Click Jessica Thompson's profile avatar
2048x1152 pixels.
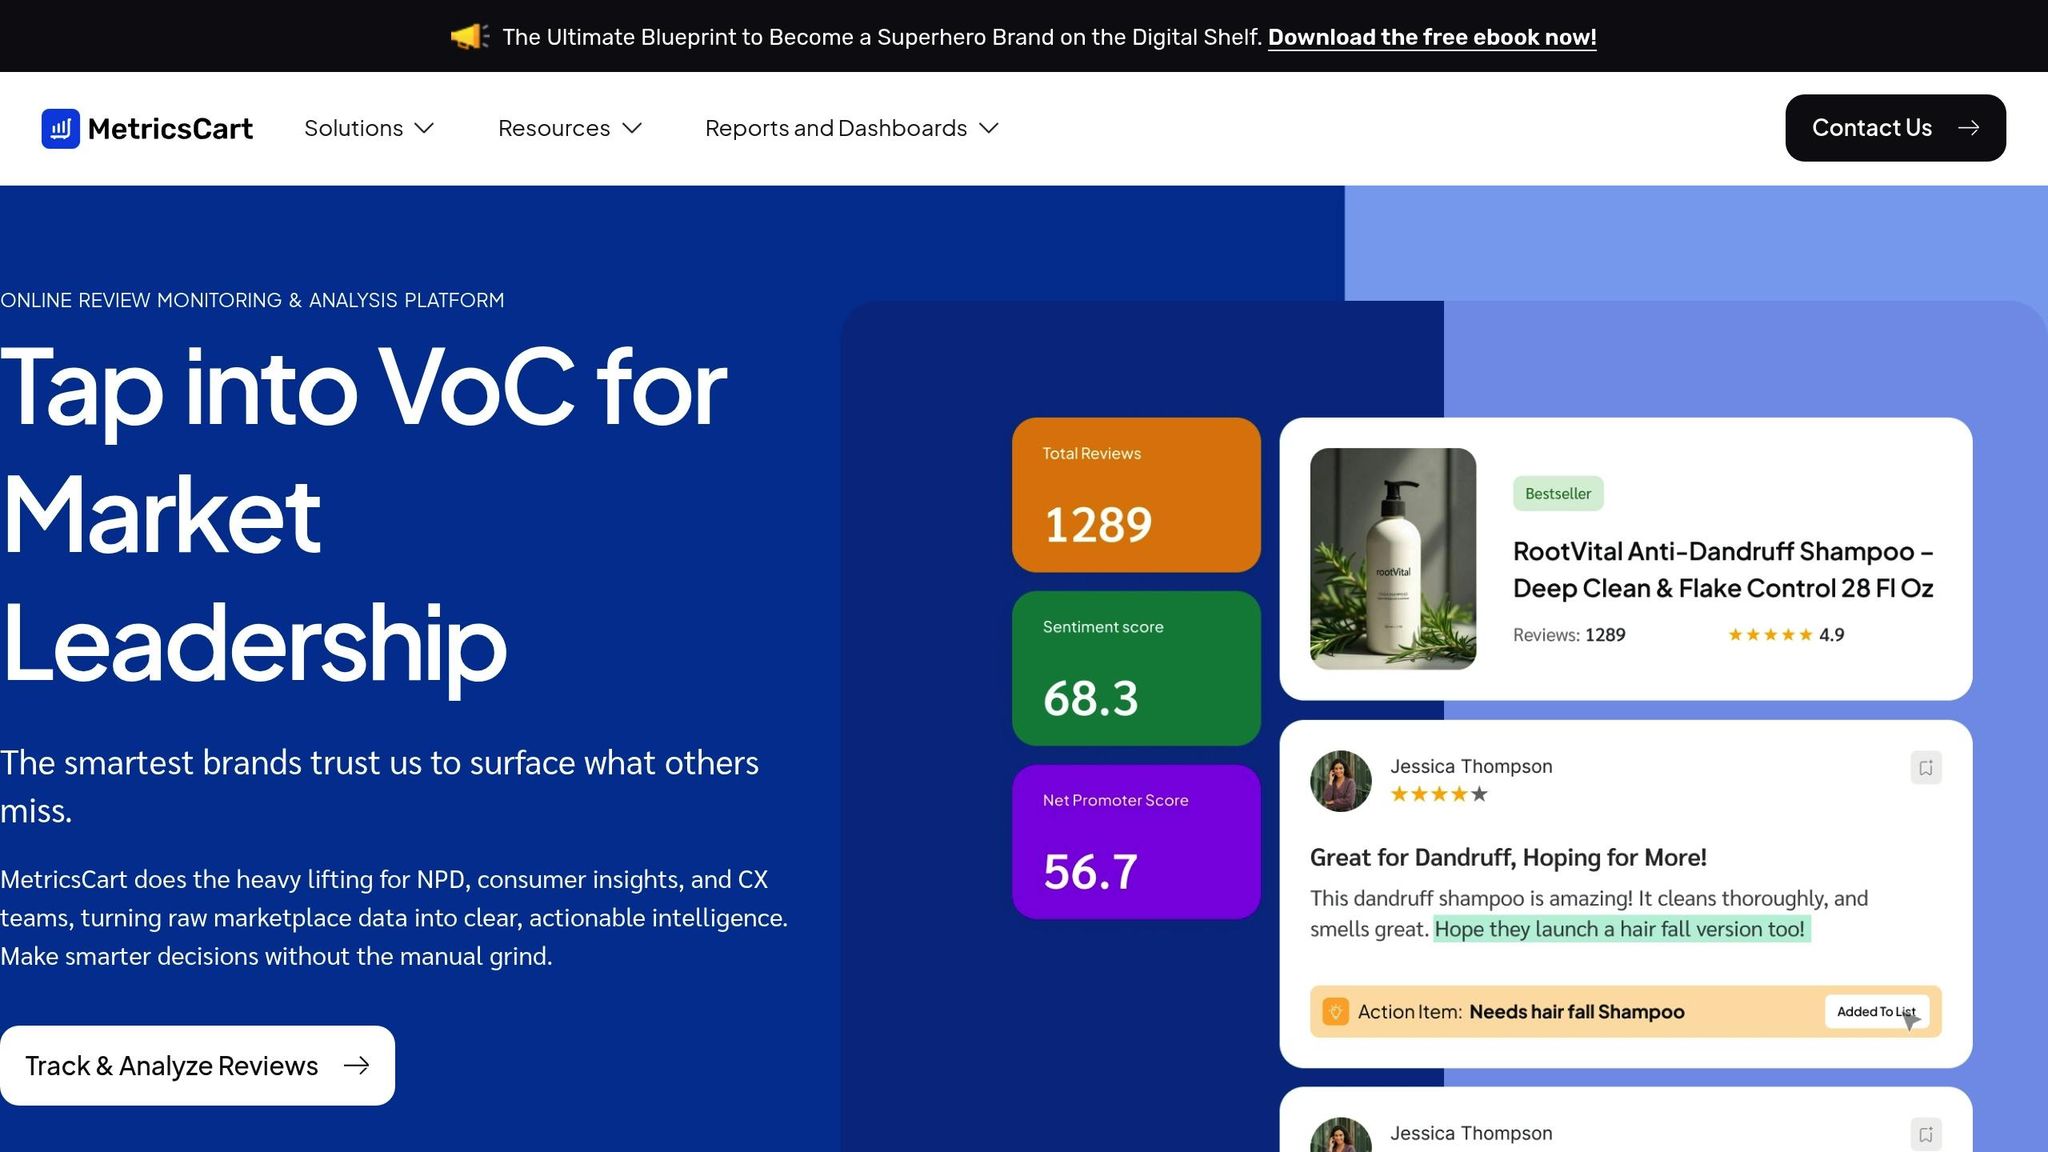(1340, 780)
